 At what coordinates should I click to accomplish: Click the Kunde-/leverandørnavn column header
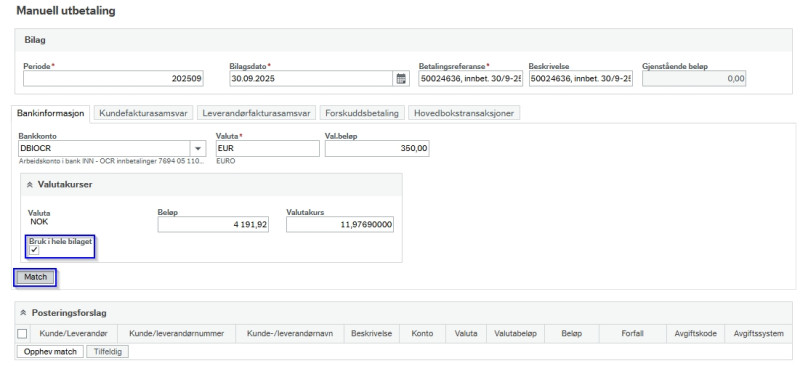(290, 333)
